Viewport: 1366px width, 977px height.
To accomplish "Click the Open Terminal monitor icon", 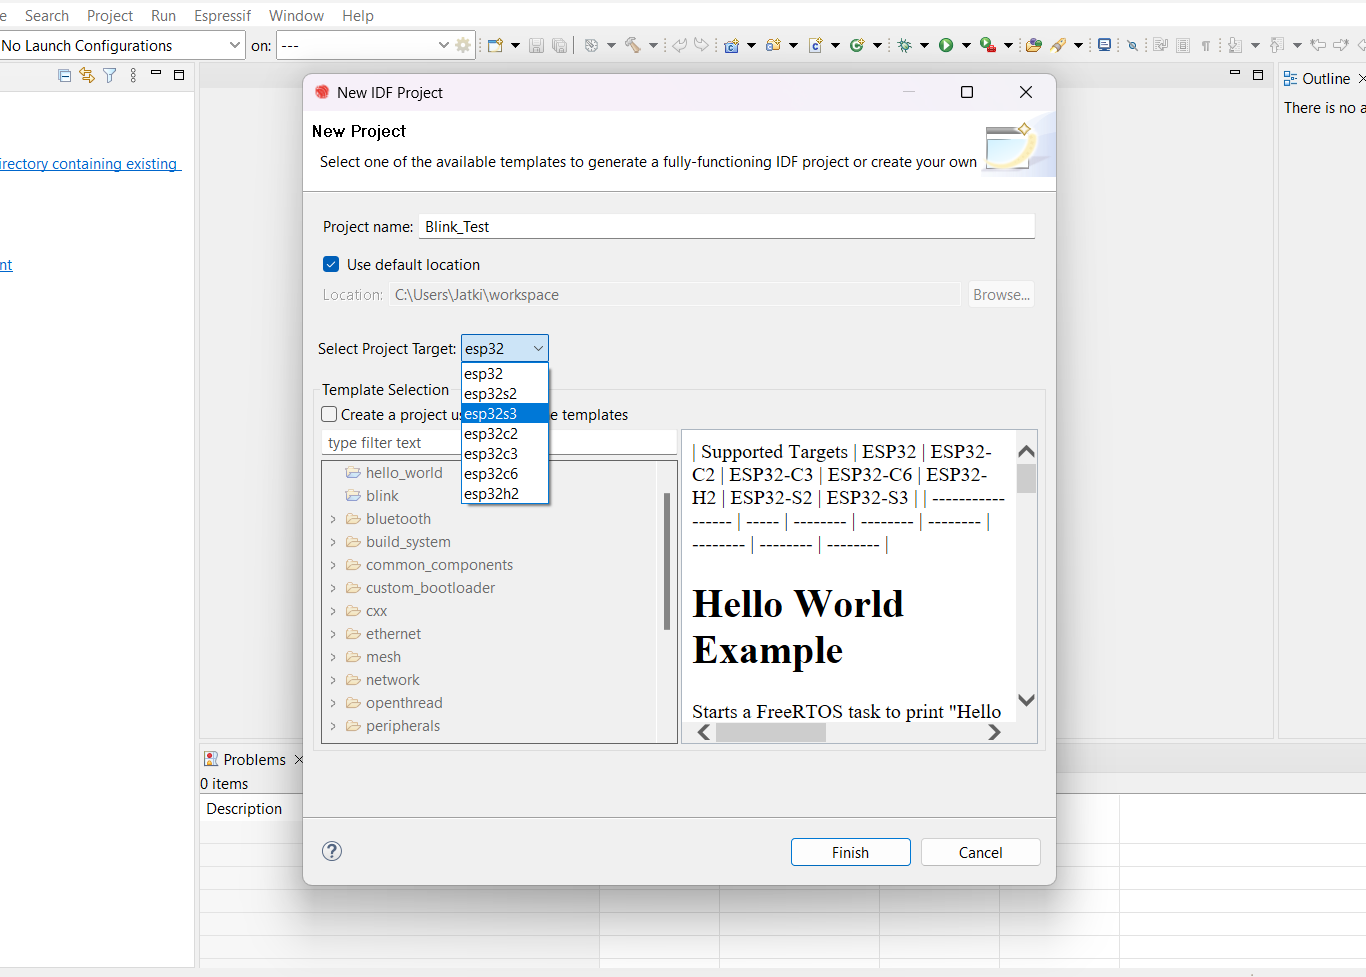I will click(x=1105, y=45).
